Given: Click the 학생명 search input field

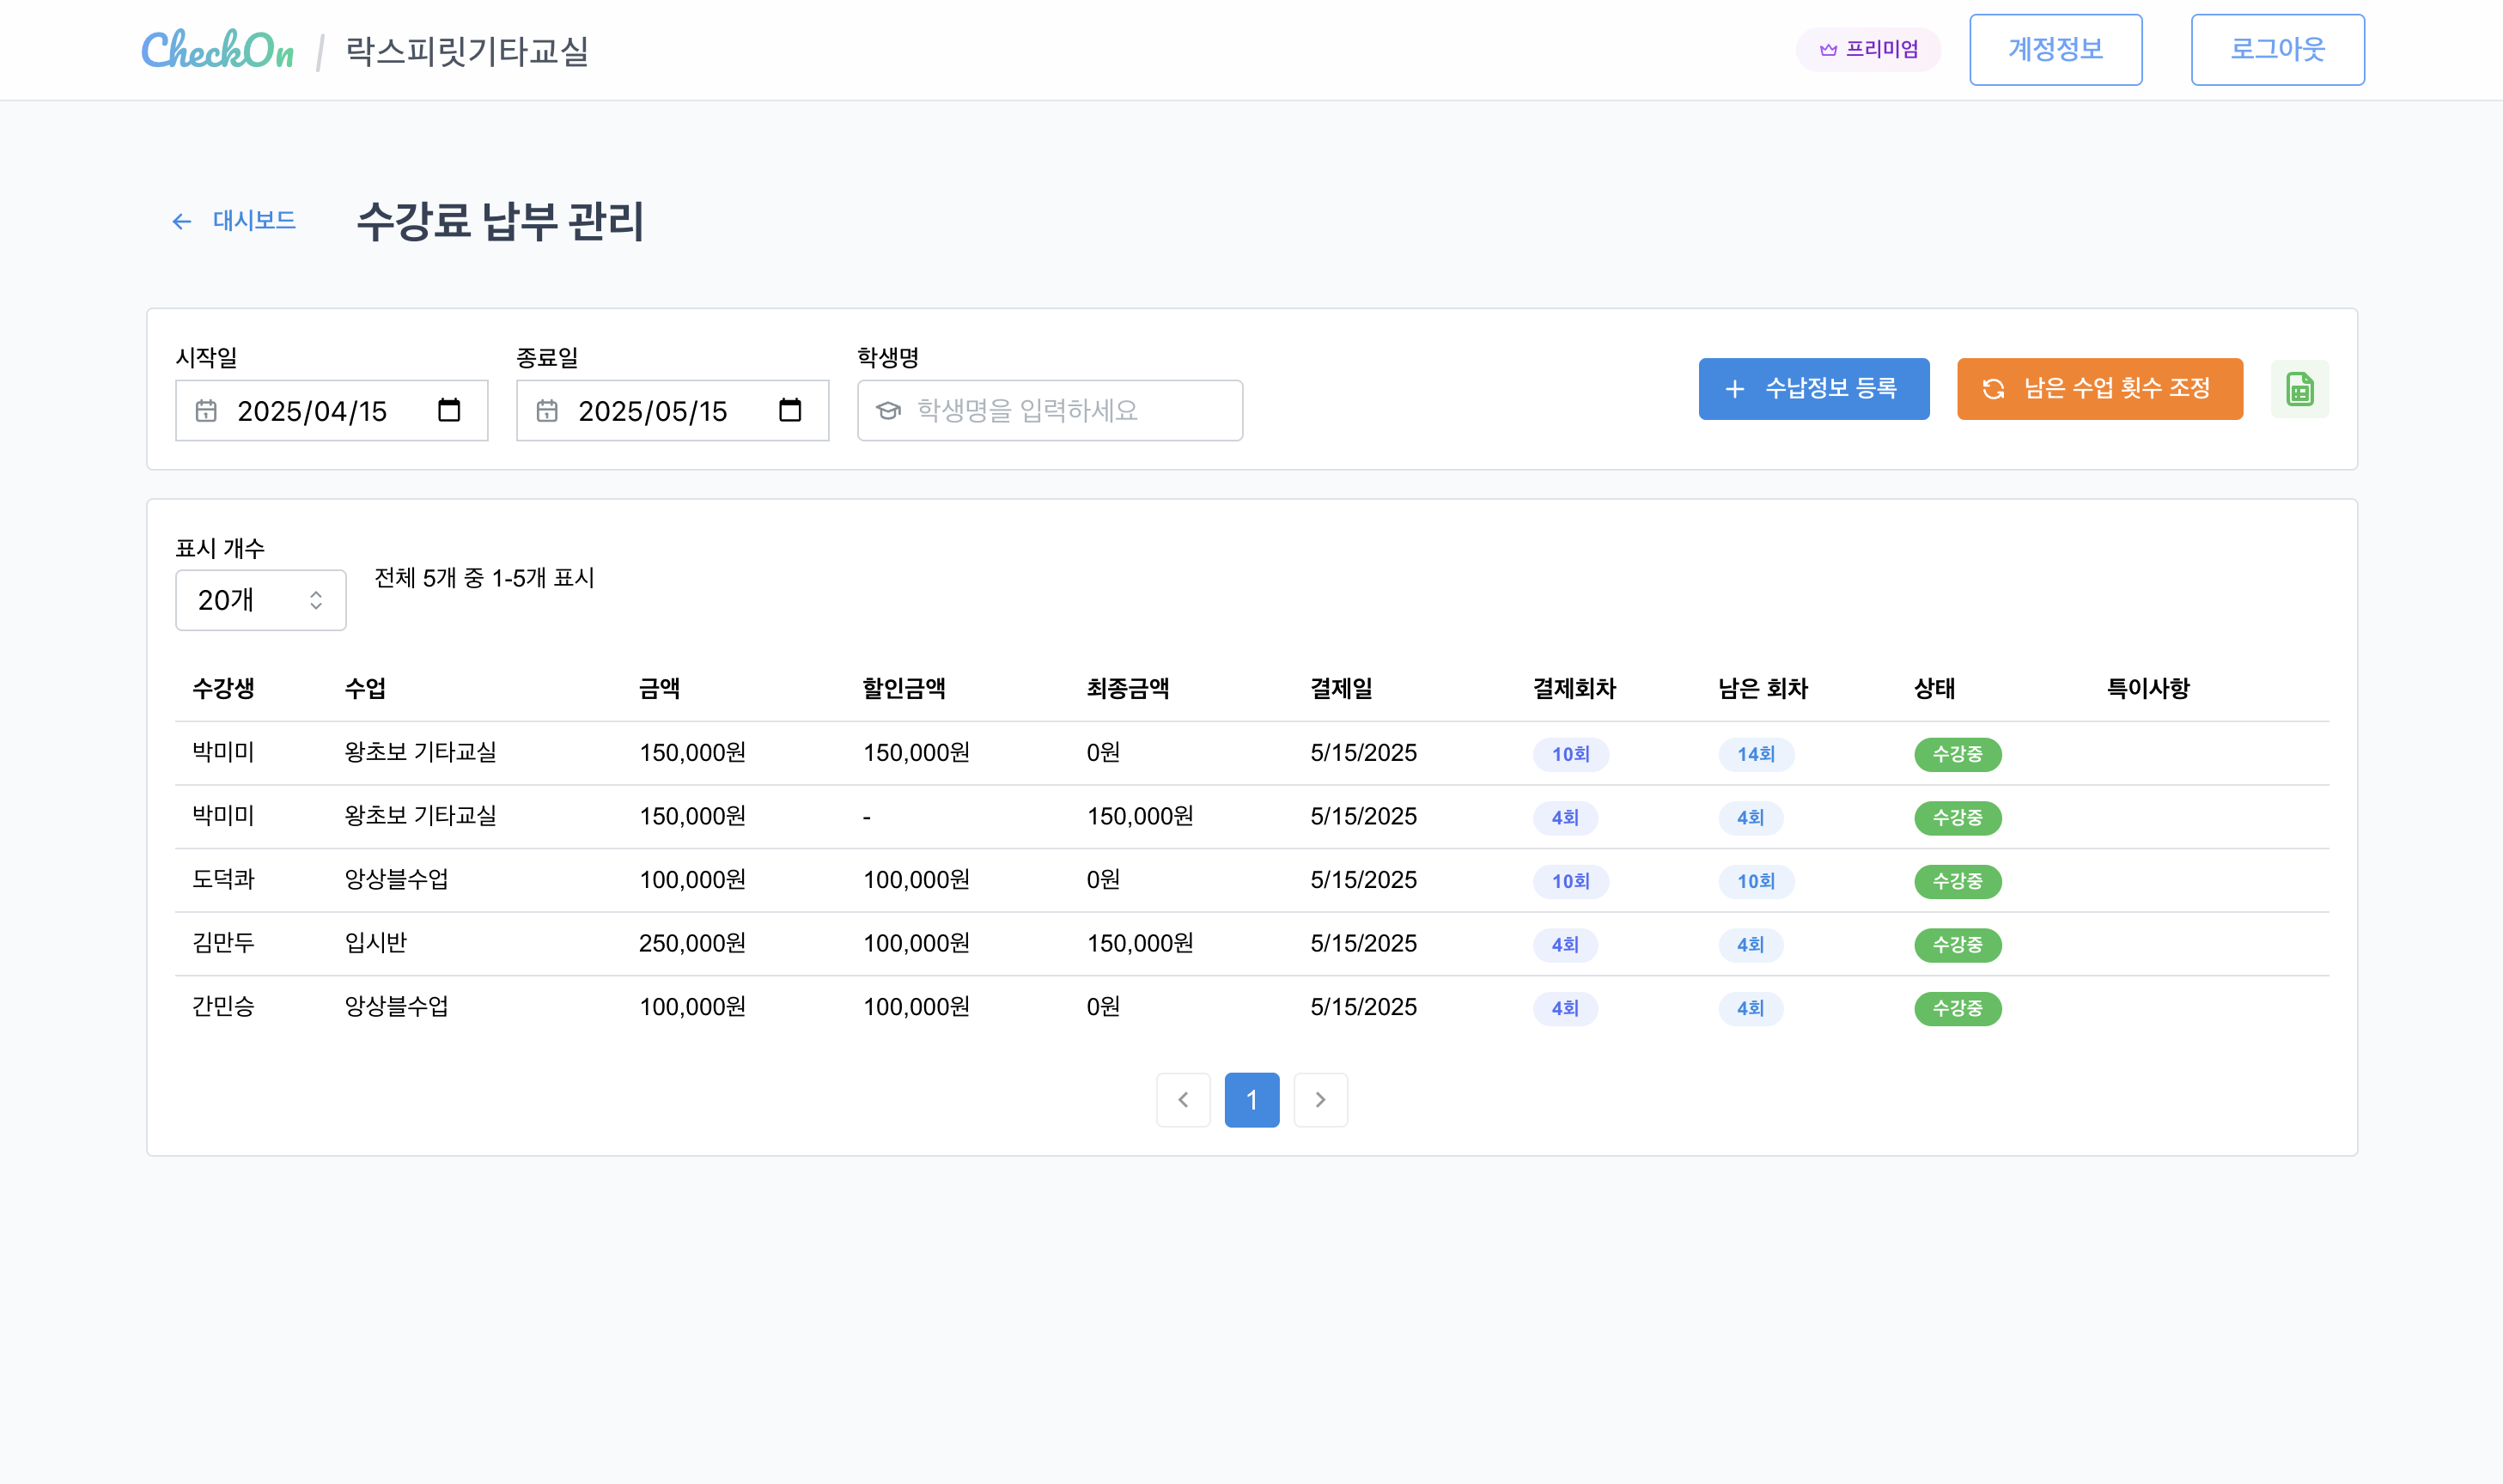Looking at the screenshot, I should (x=1050, y=410).
